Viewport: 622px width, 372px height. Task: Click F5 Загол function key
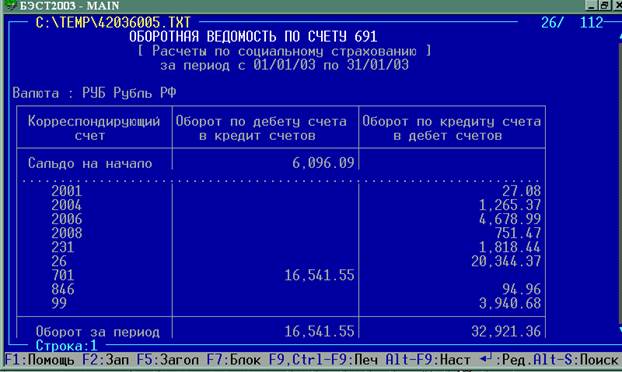coord(167,360)
